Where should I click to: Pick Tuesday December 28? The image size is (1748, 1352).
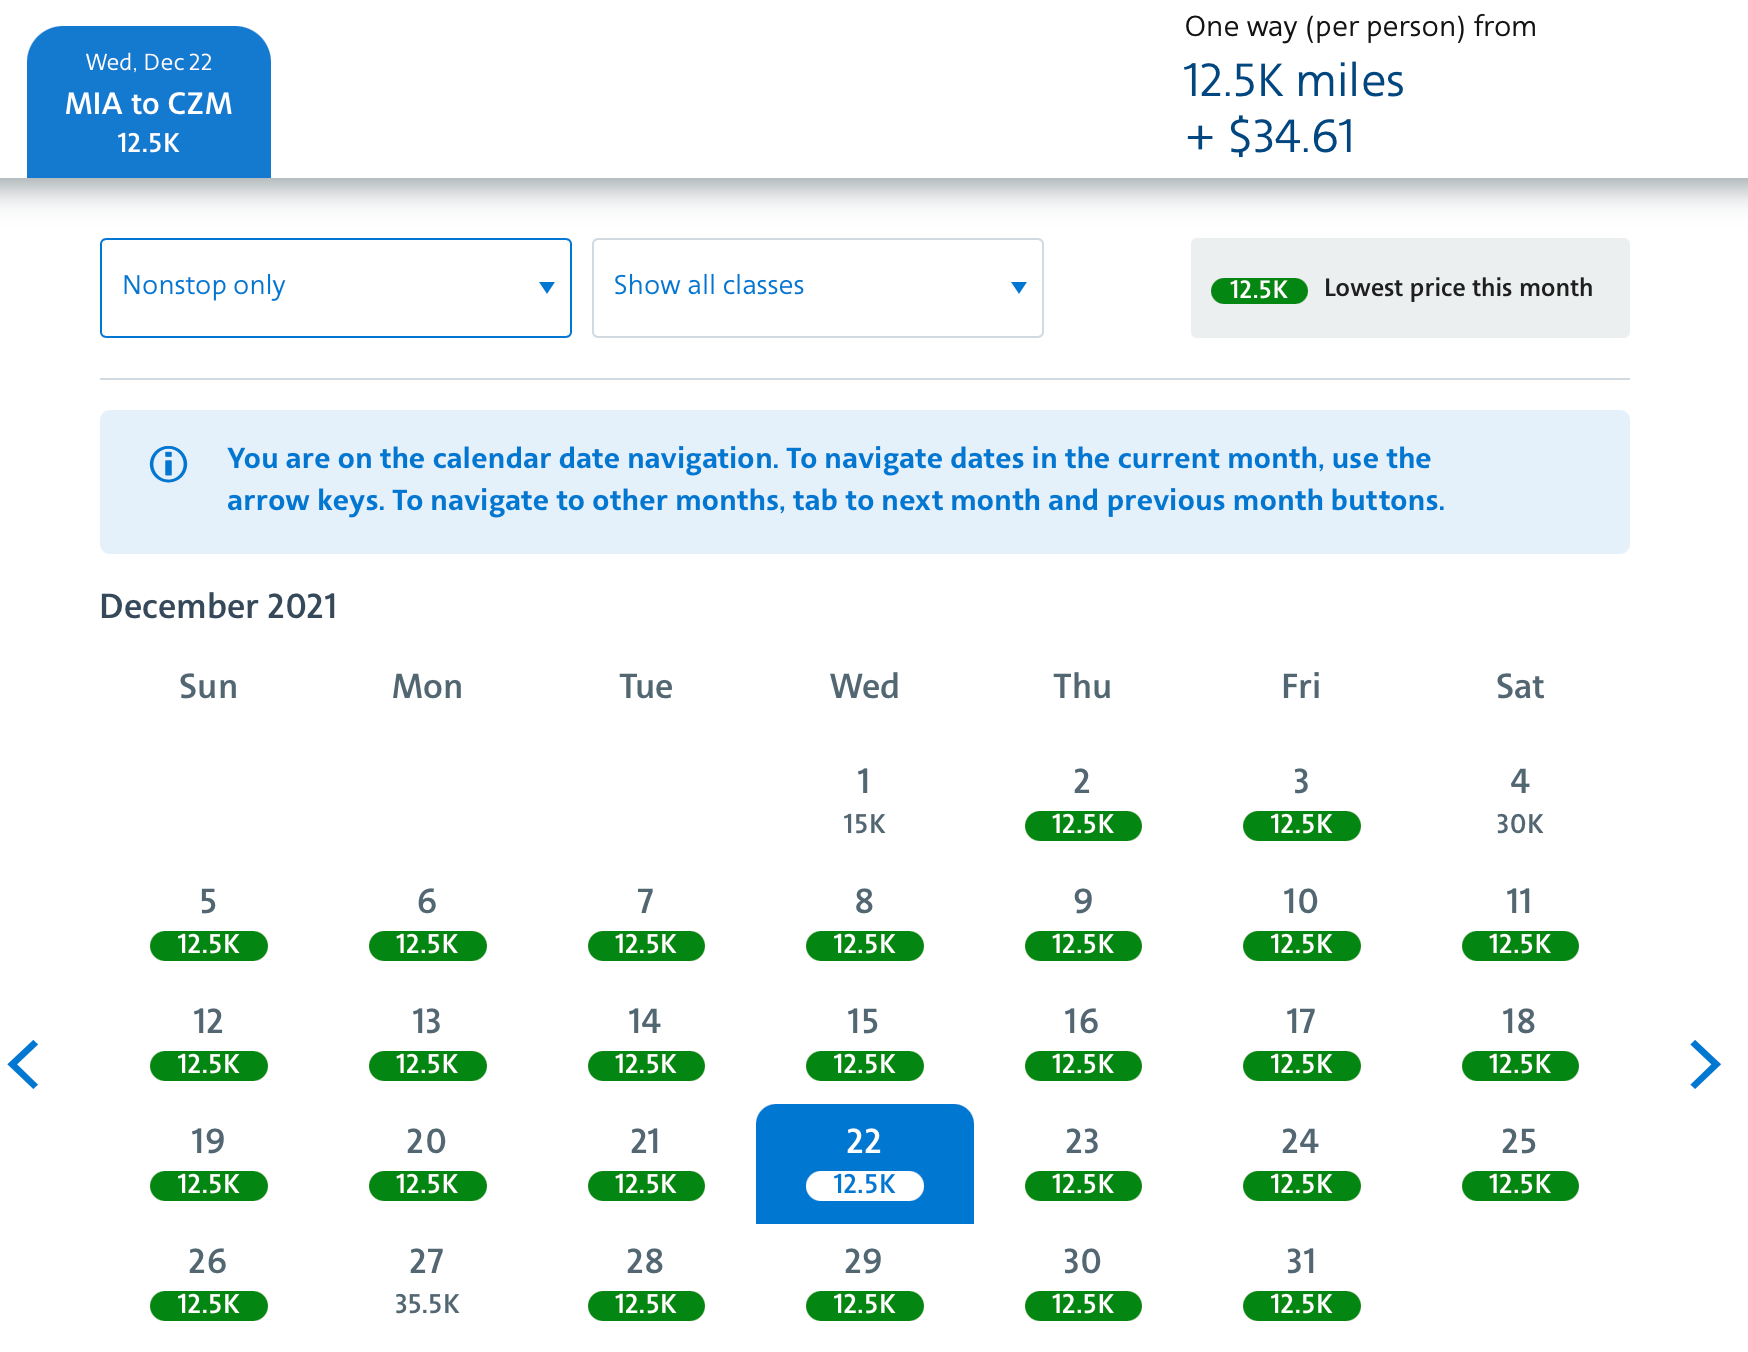645,1283
